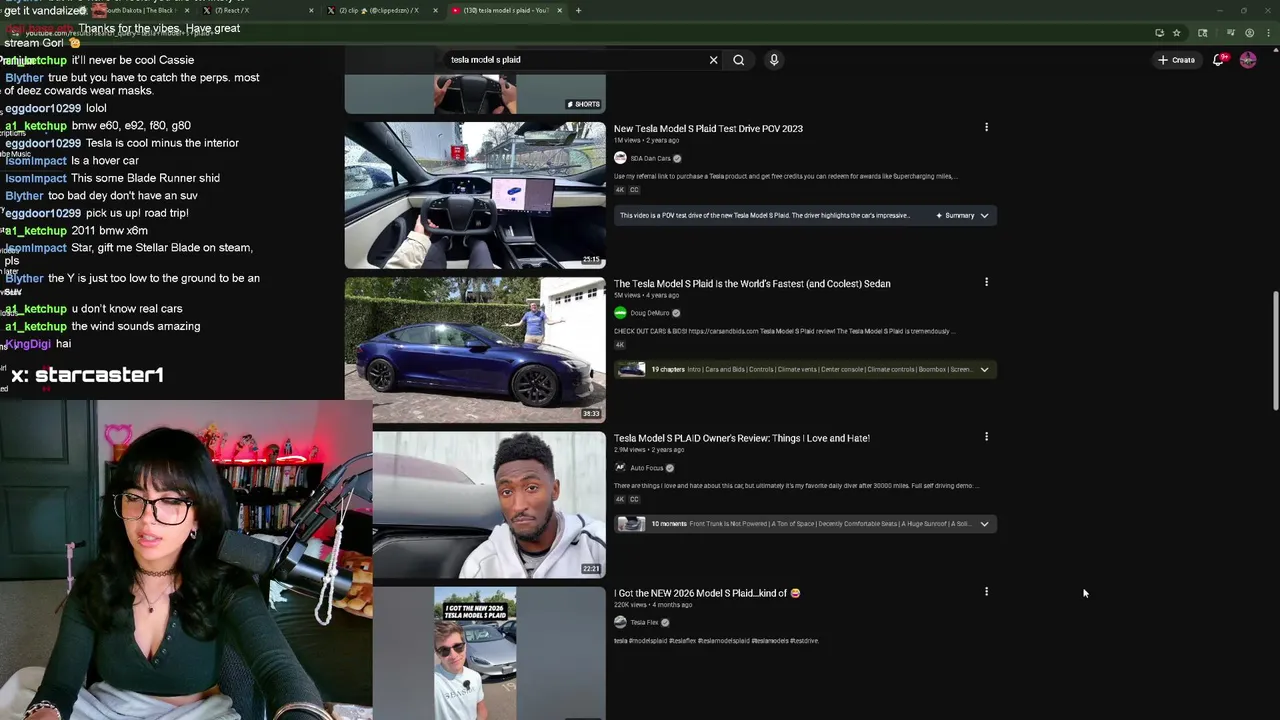Open more options for Test Drive POV video
Viewport: 1280px width, 720px height.
click(x=986, y=127)
